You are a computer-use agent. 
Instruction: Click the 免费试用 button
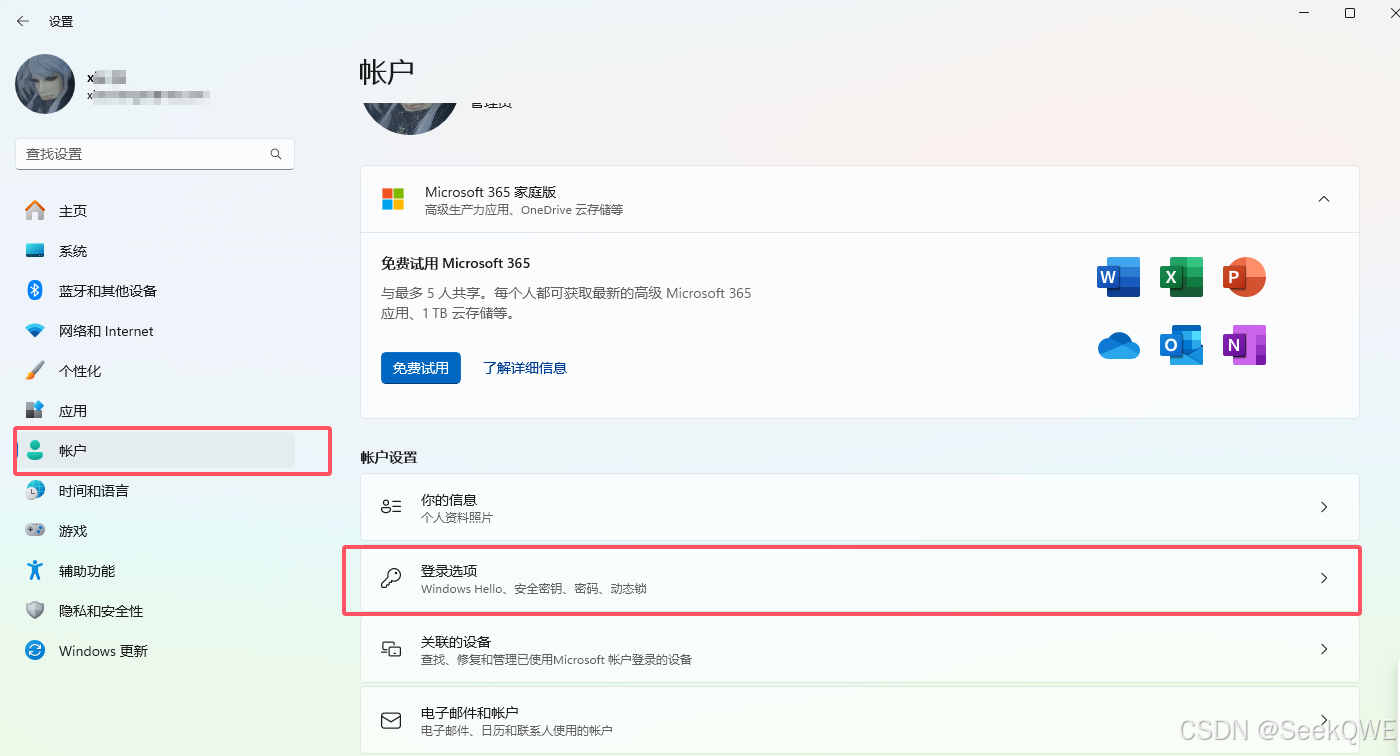421,368
